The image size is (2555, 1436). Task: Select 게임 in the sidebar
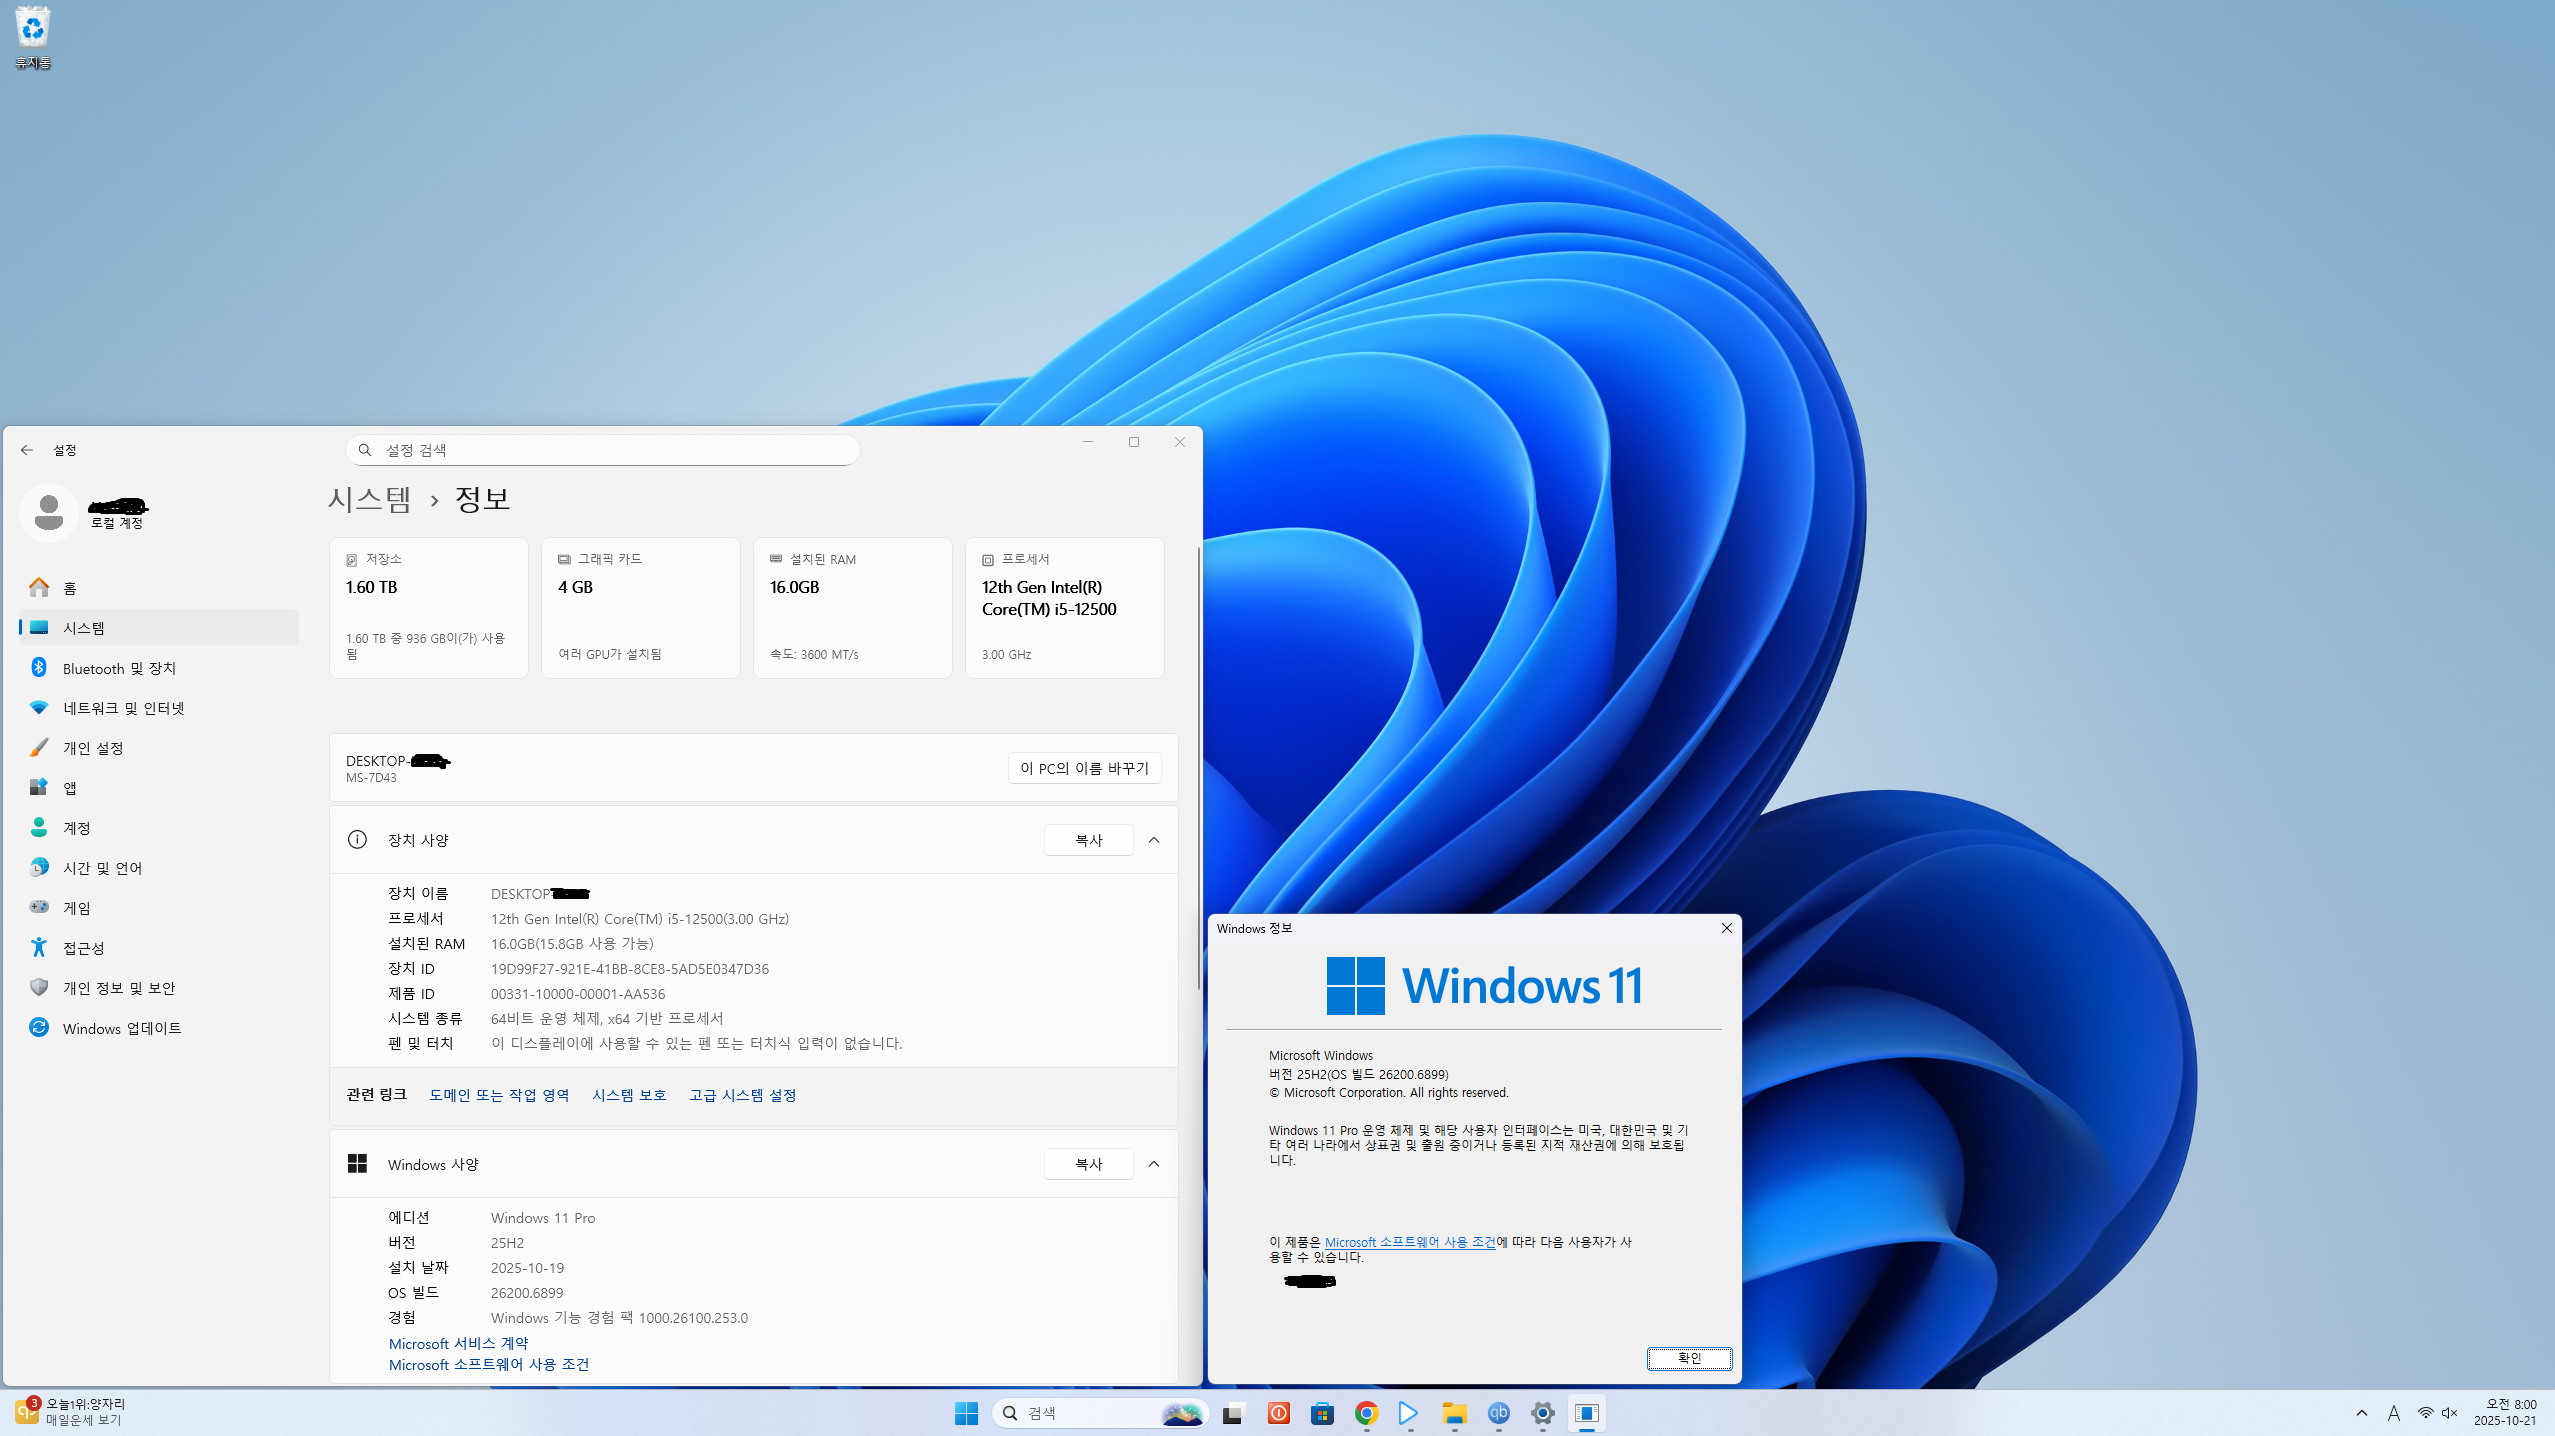pyautogui.click(x=76, y=908)
